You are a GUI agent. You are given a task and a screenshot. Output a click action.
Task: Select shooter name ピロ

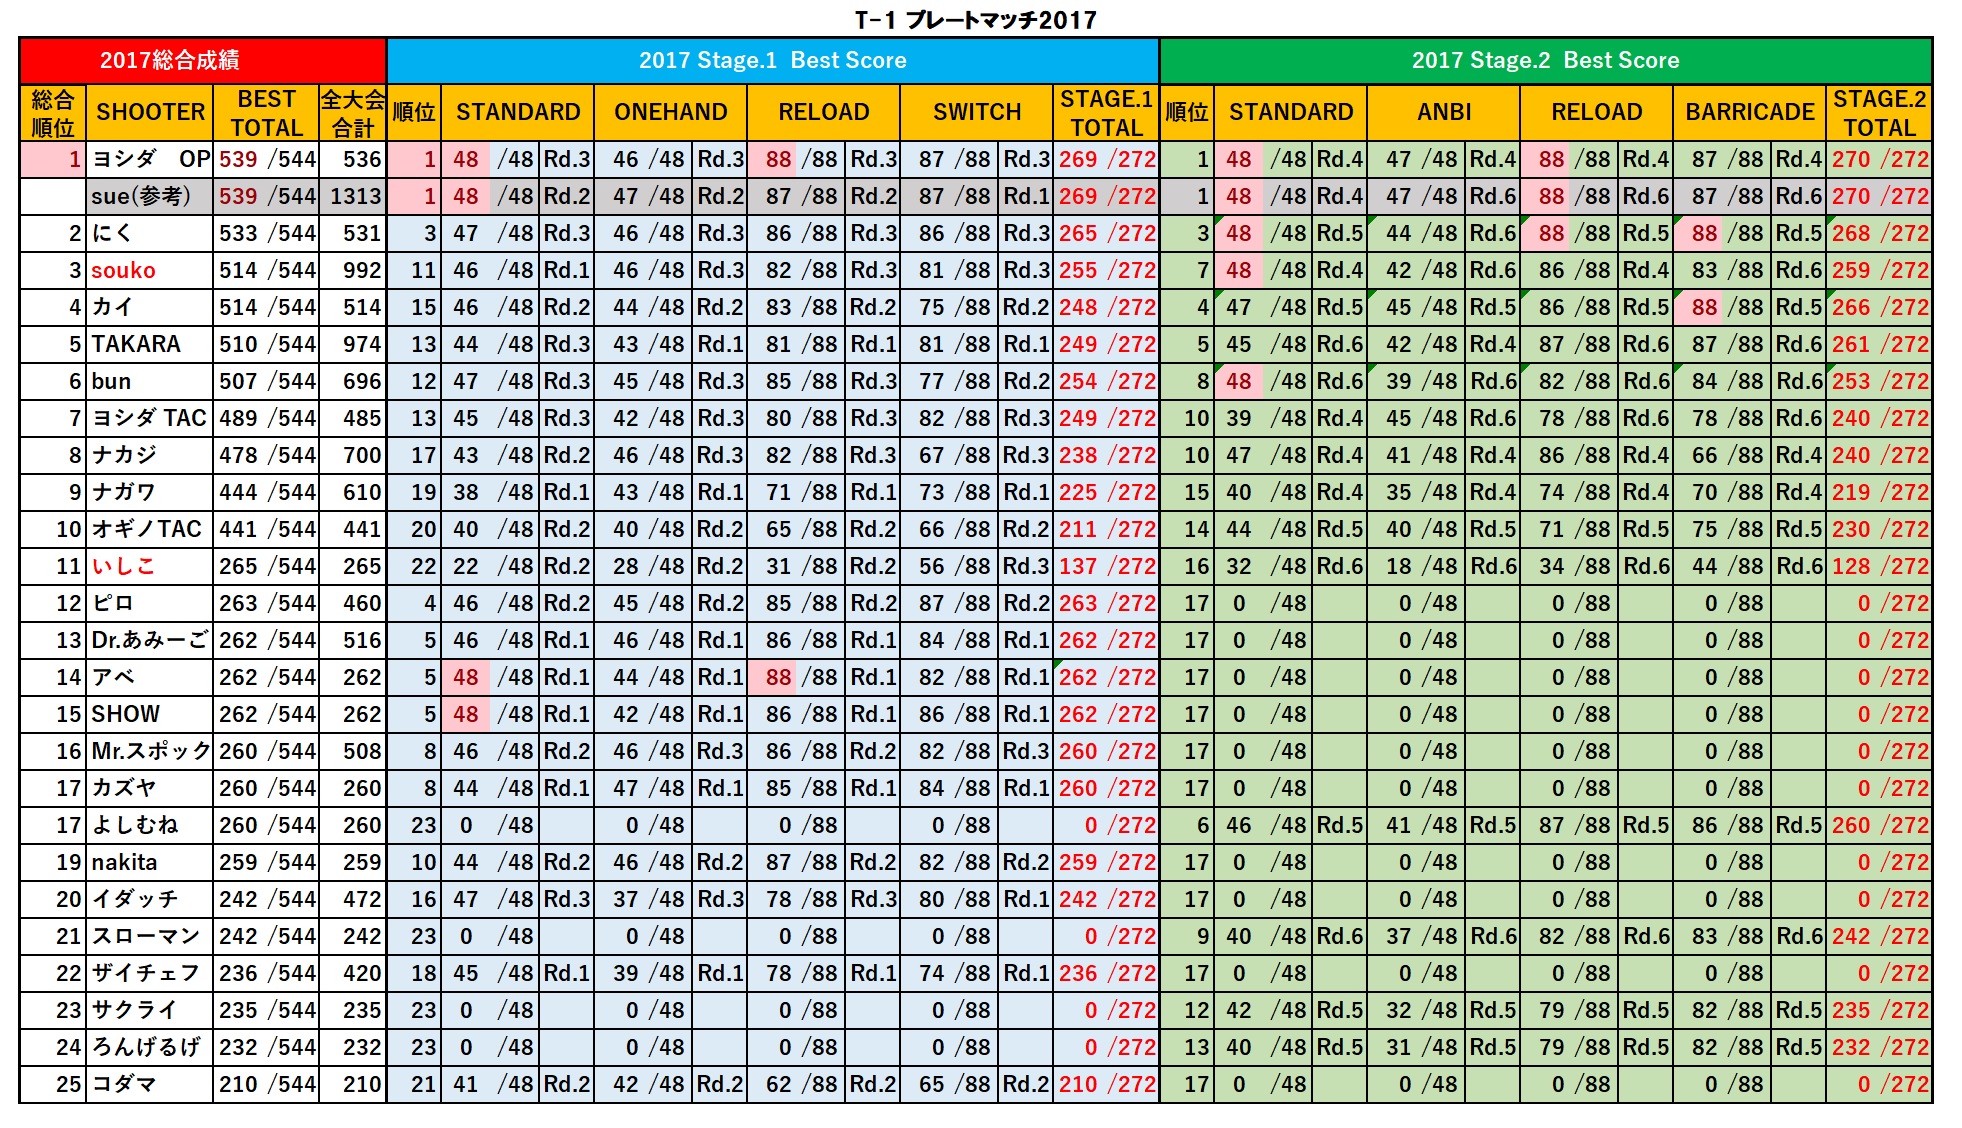click(x=112, y=603)
